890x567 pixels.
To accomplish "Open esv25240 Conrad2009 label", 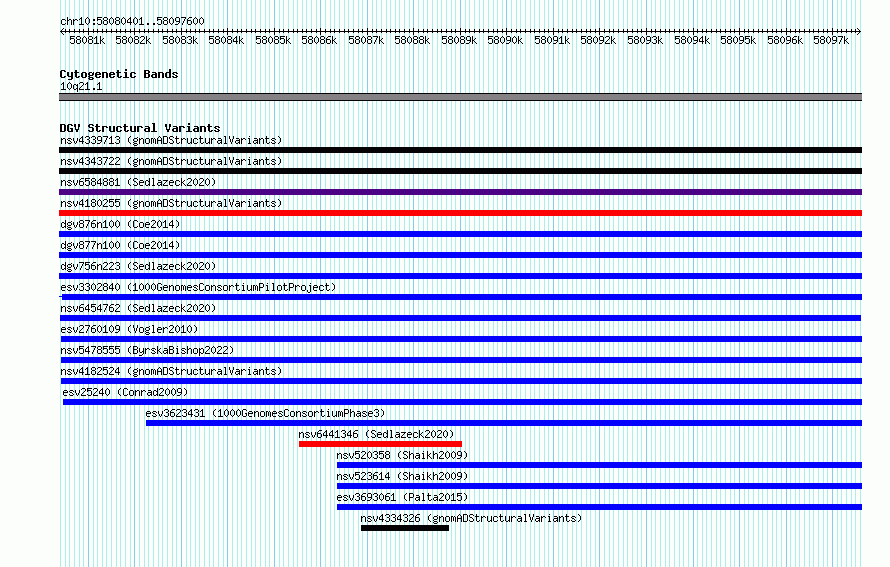I will coord(125,392).
